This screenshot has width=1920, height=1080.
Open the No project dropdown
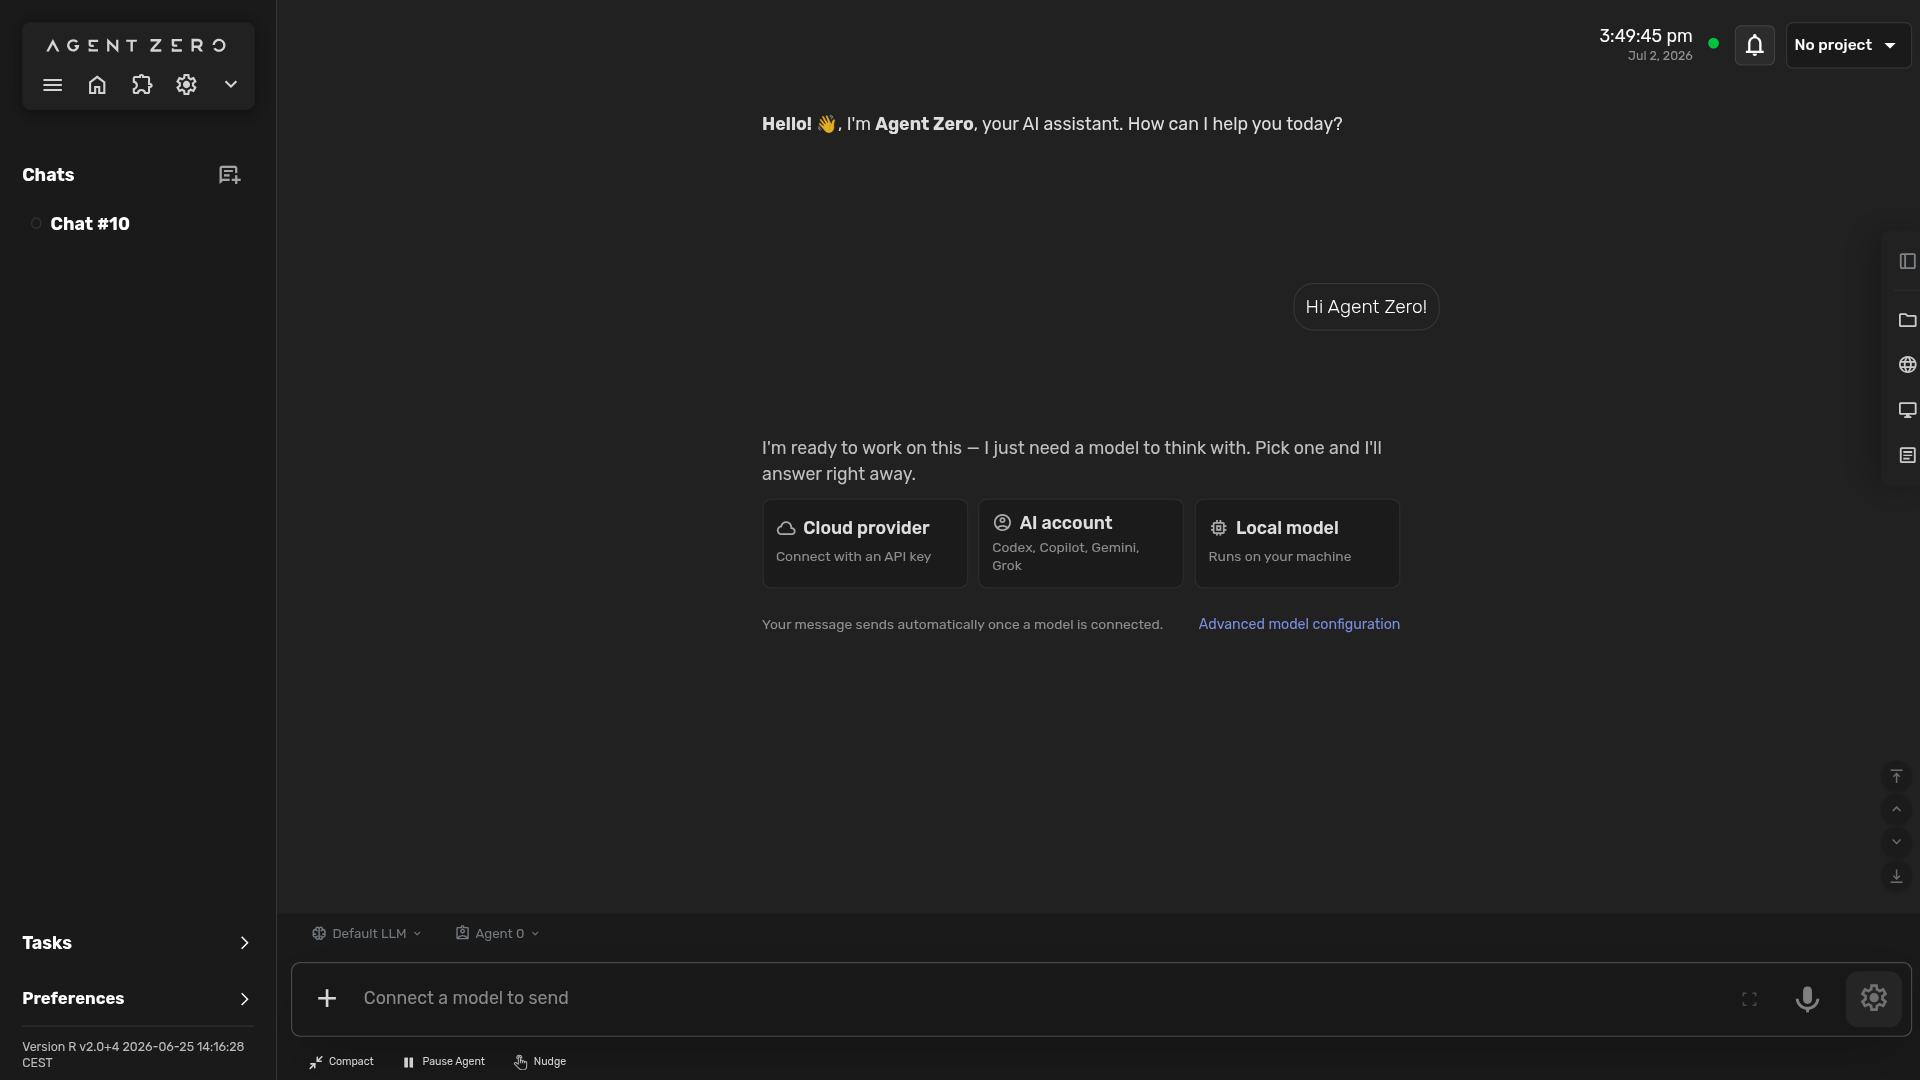point(1847,45)
